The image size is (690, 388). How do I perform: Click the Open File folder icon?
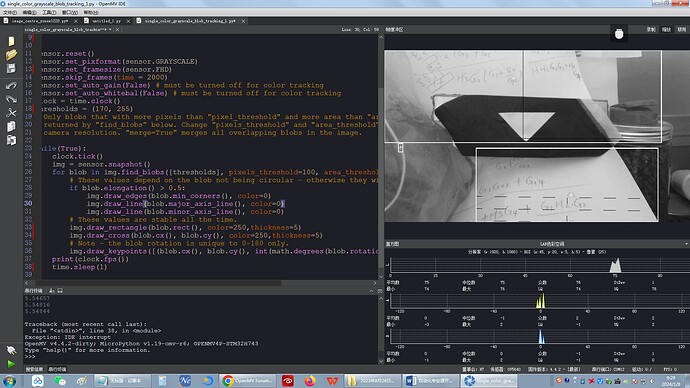coord(11,55)
